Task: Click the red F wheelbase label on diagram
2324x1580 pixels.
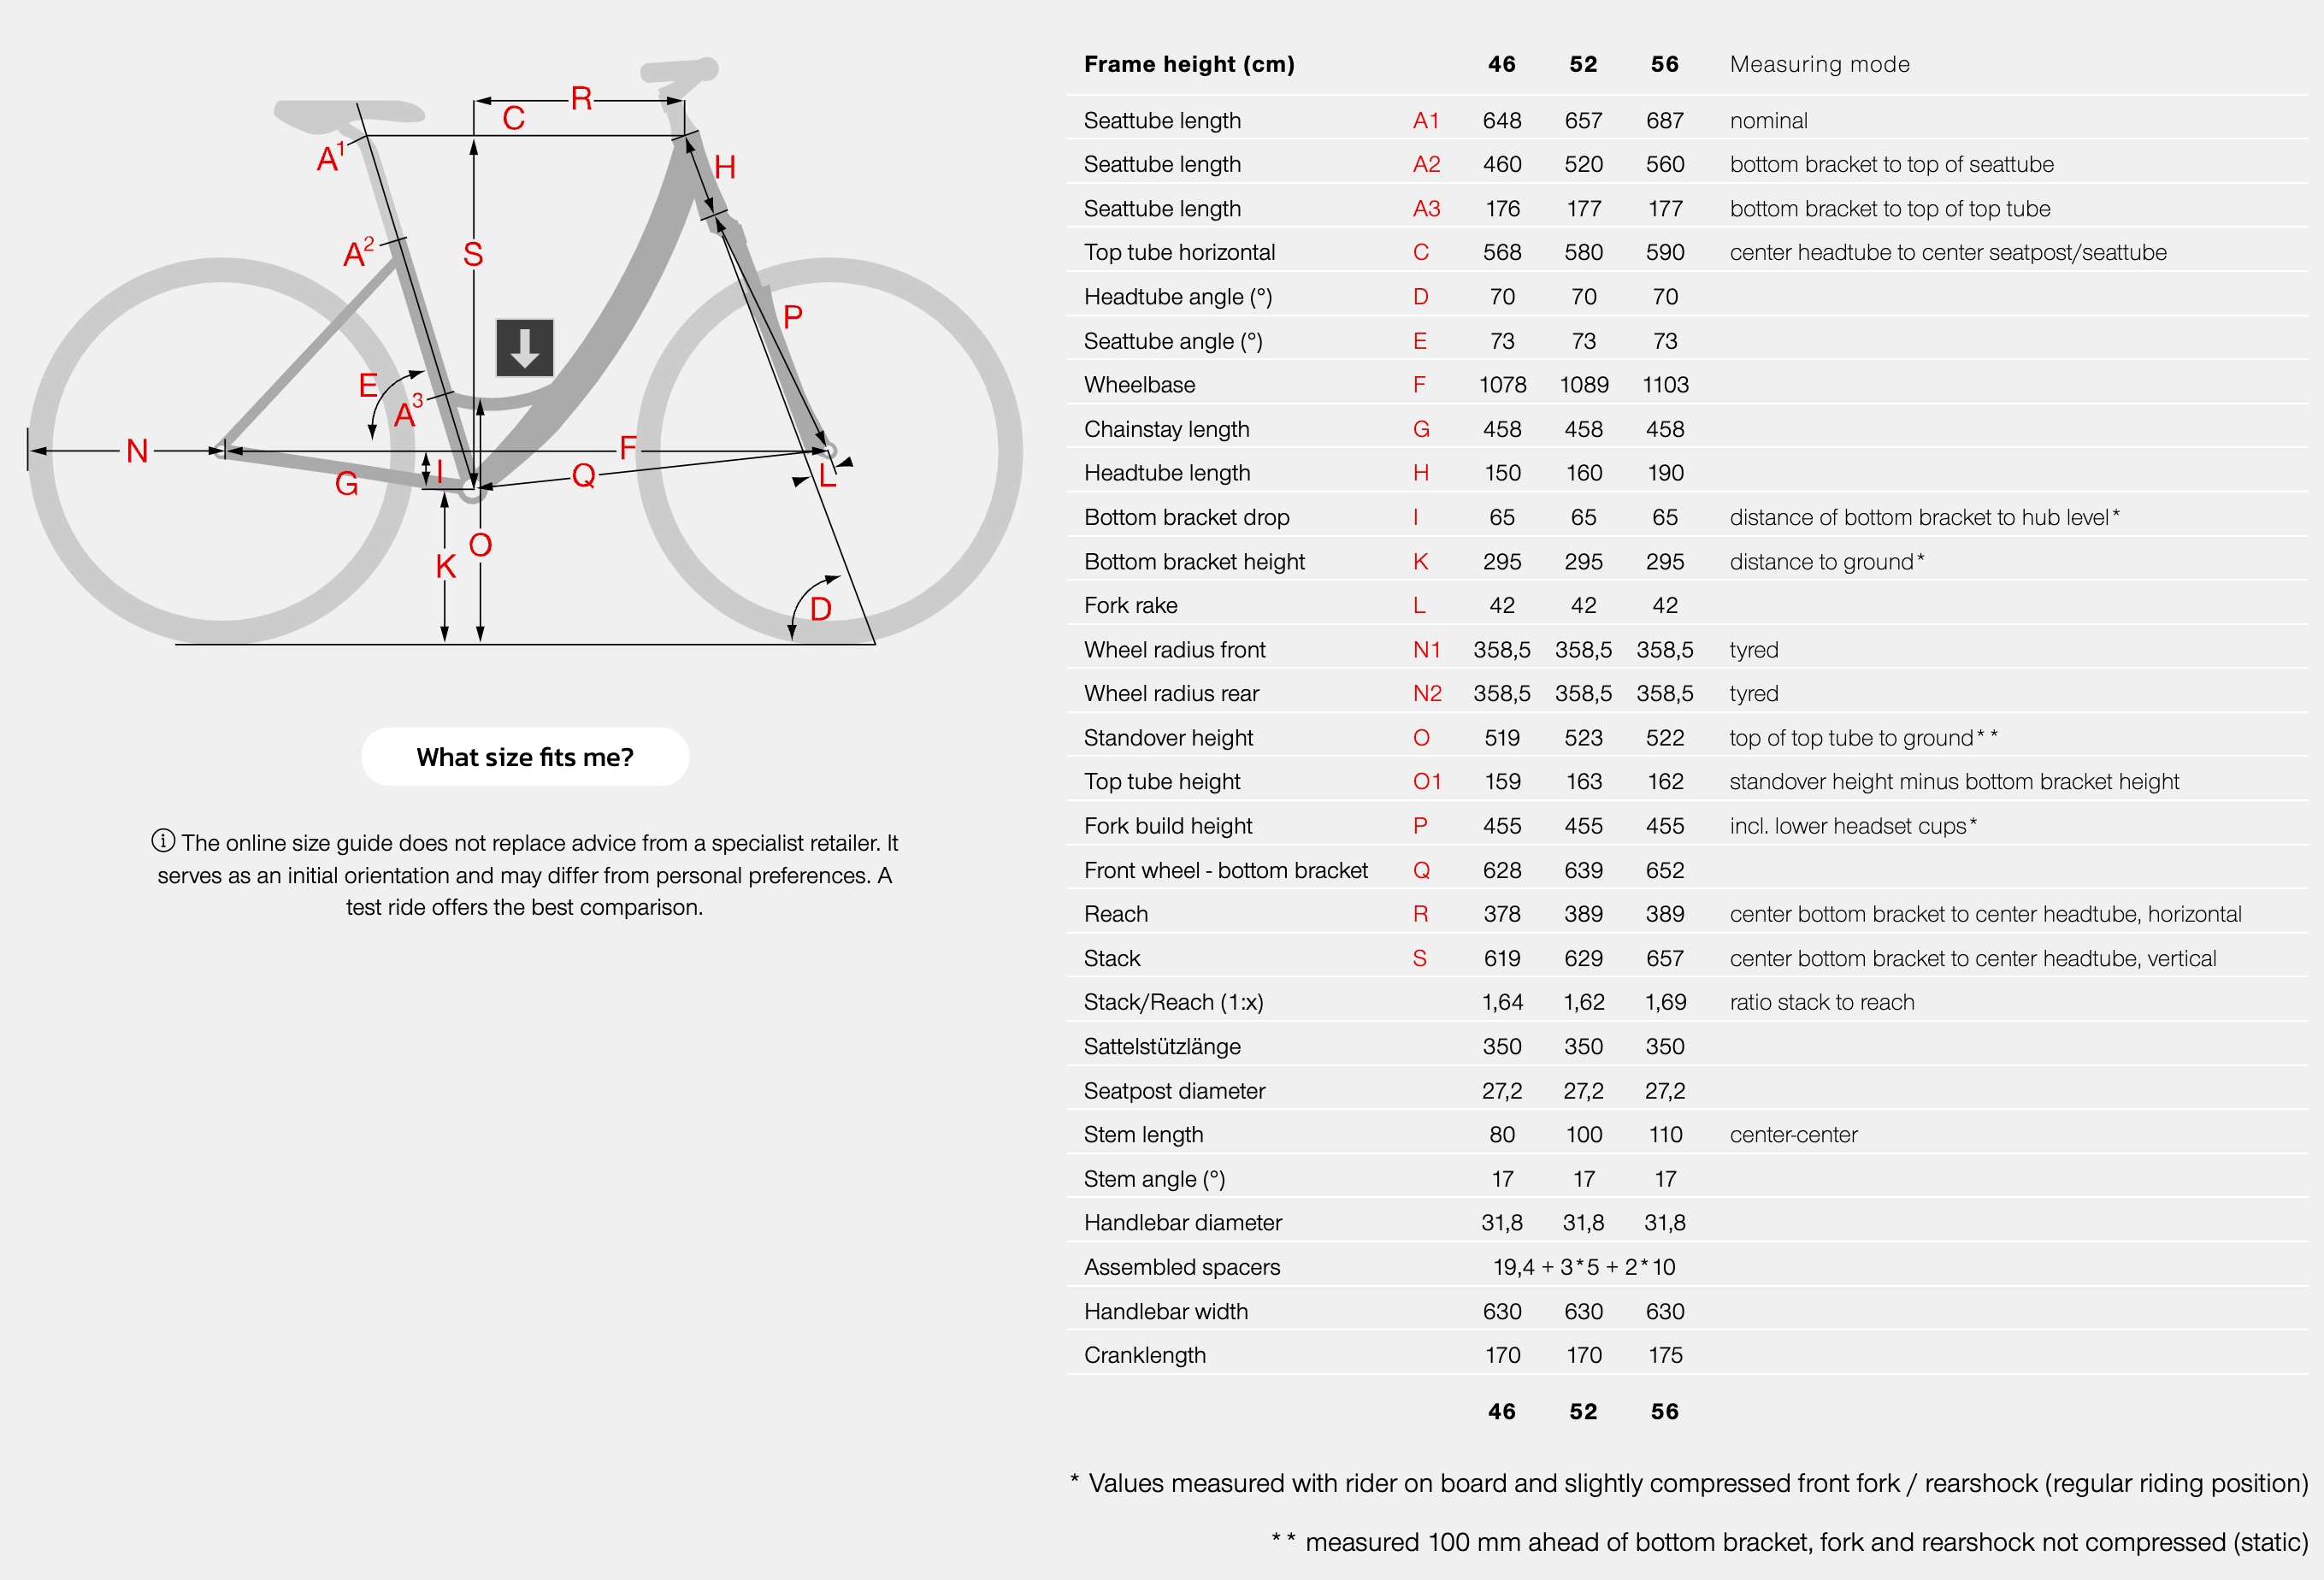Action: click(x=628, y=447)
